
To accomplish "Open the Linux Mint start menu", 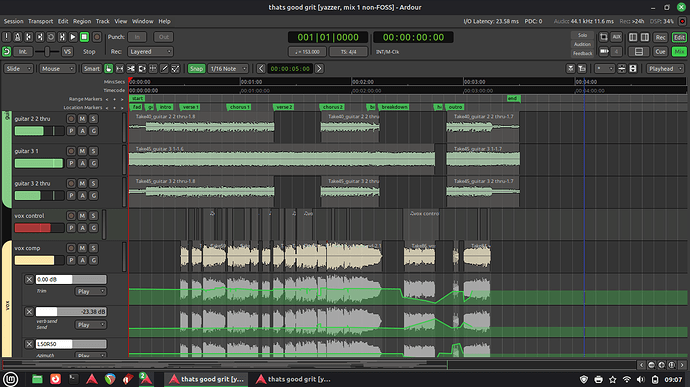I will click(x=11, y=379).
